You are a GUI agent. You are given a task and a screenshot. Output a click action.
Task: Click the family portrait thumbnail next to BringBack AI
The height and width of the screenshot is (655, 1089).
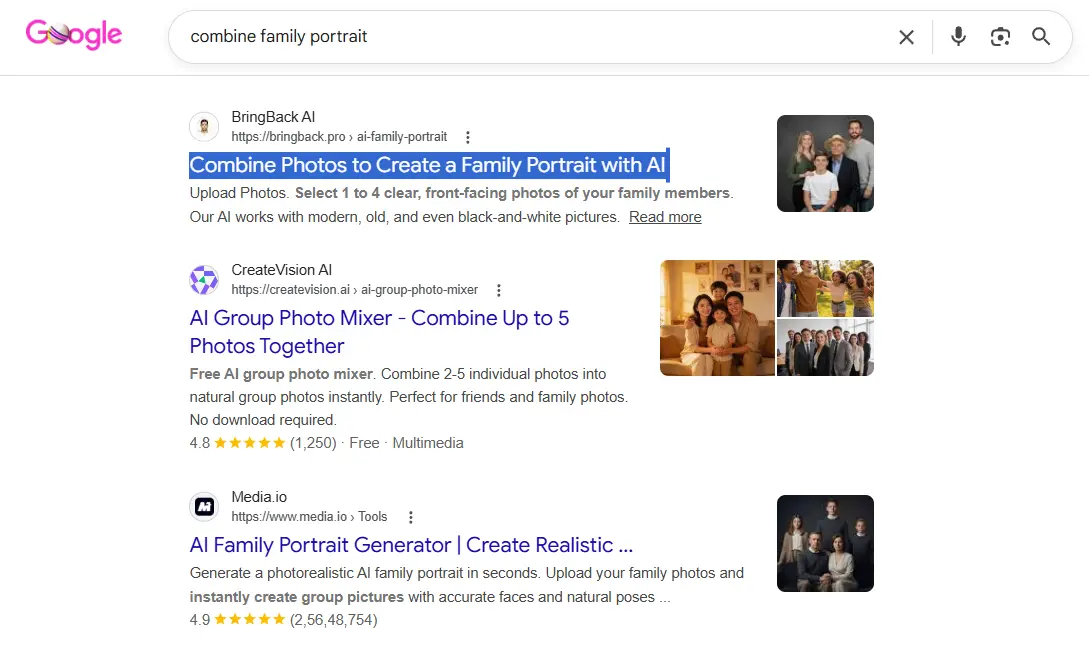825,163
